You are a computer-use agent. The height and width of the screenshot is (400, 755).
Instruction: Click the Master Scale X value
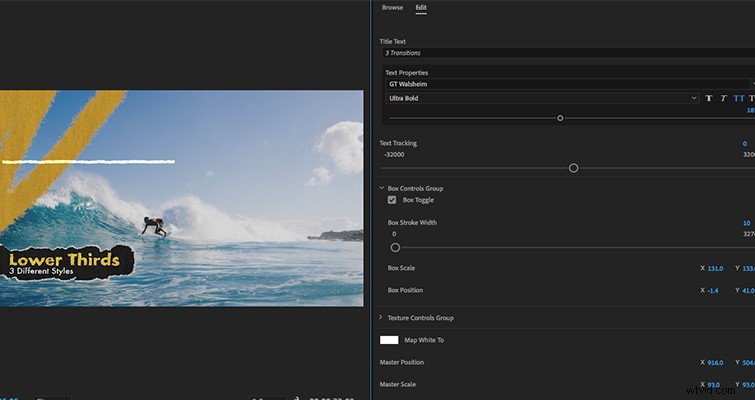[x=713, y=386]
